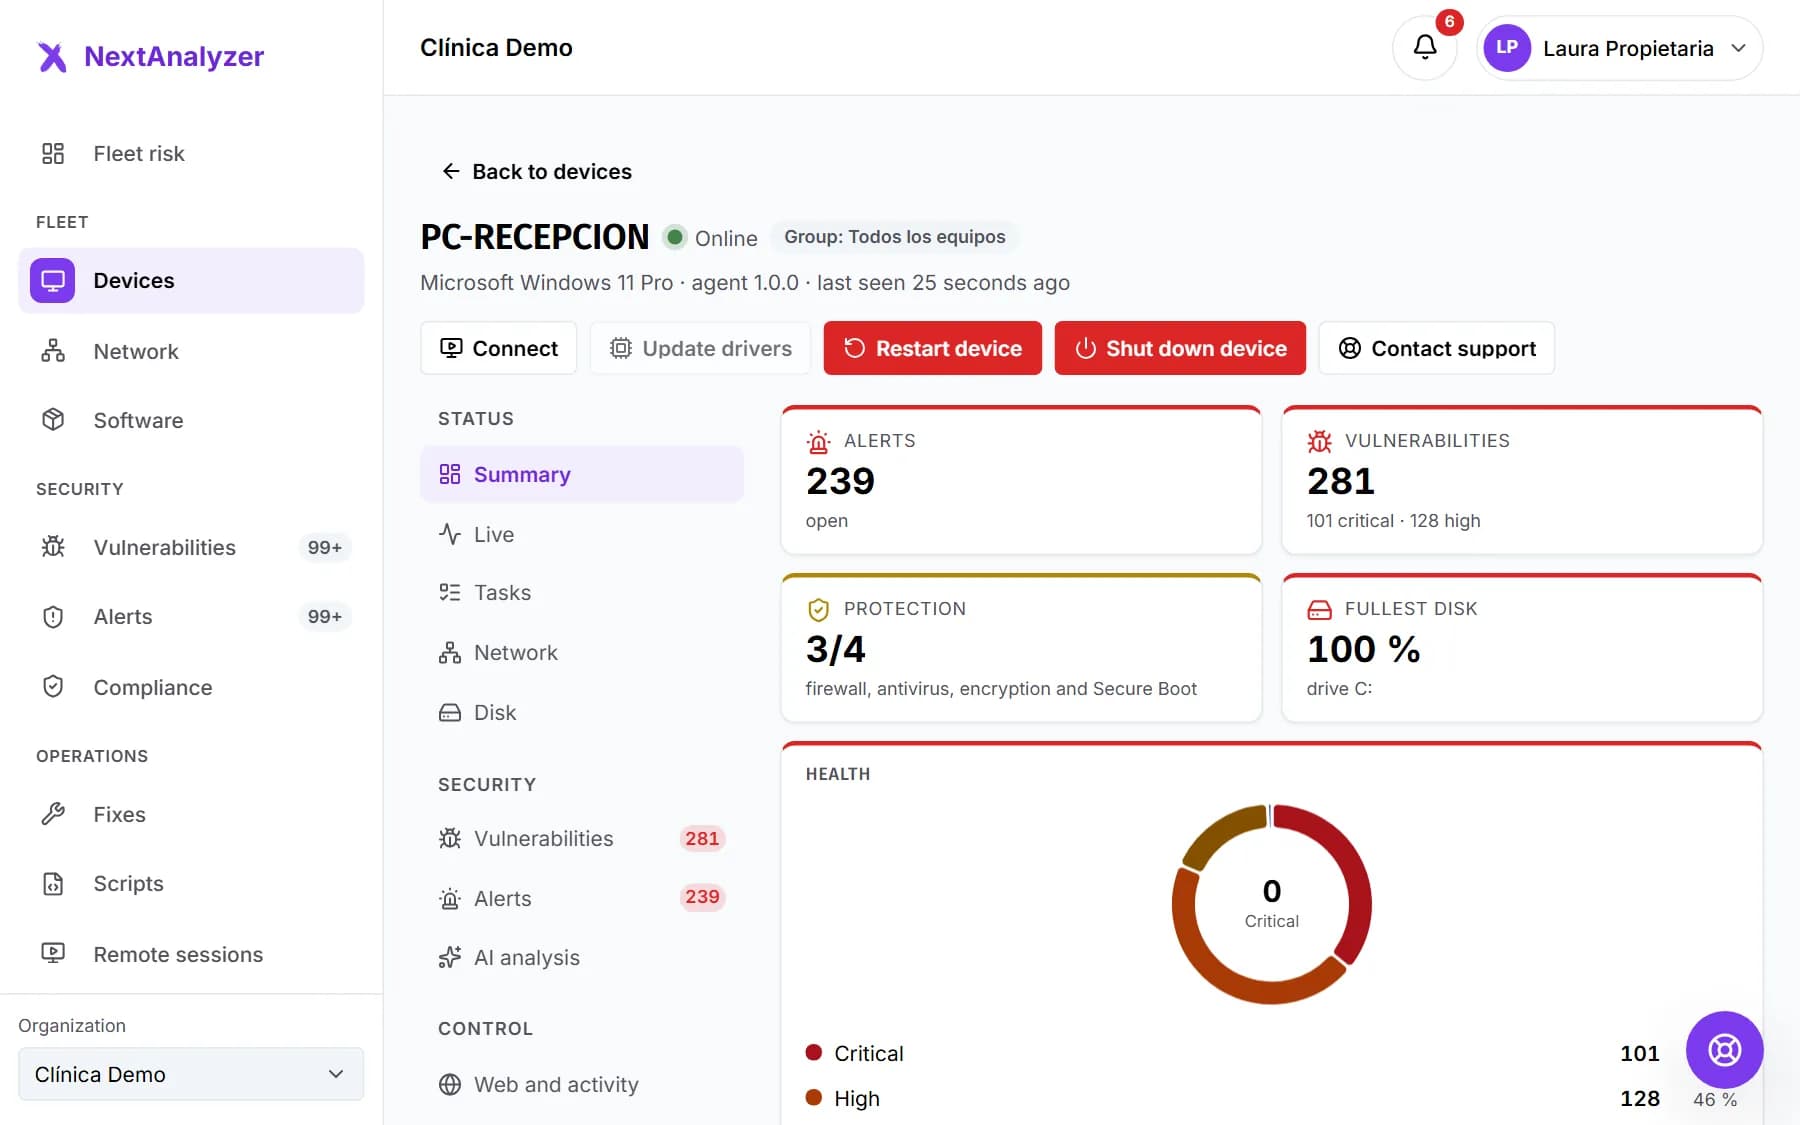The height and width of the screenshot is (1125, 1800).
Task: Select the Summary tab in Status
Action: coord(581,474)
